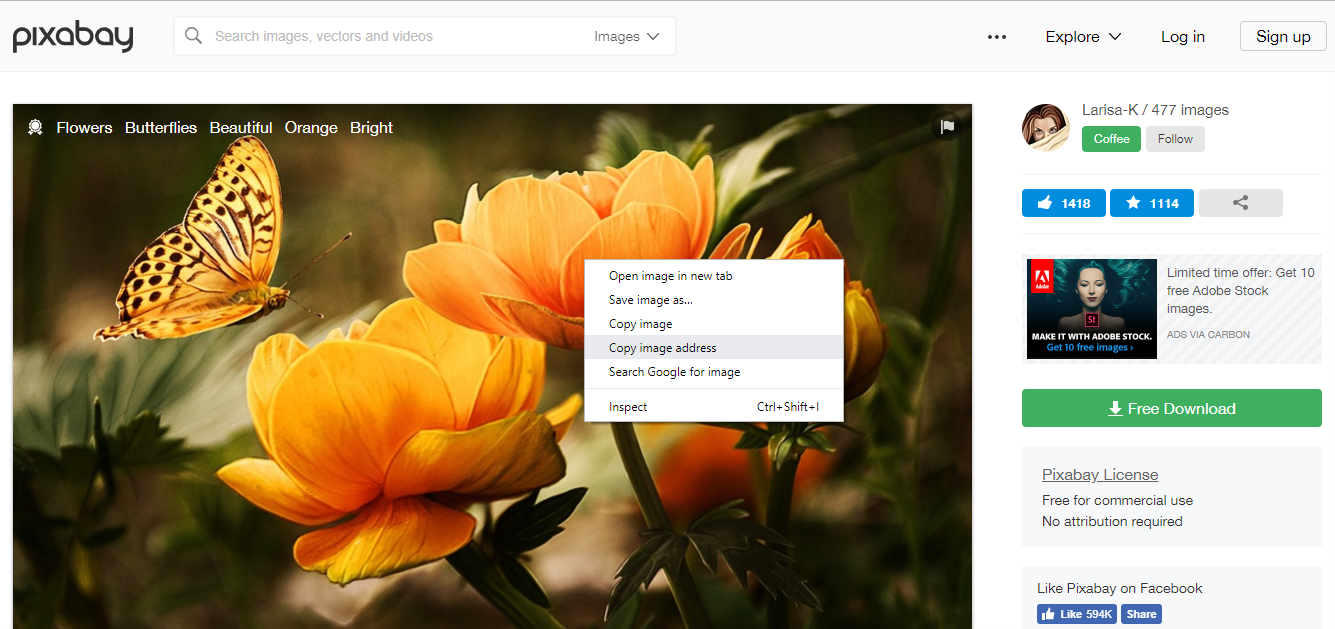The height and width of the screenshot is (629, 1335).
Task: Click the search magnifier icon
Action: [194, 36]
